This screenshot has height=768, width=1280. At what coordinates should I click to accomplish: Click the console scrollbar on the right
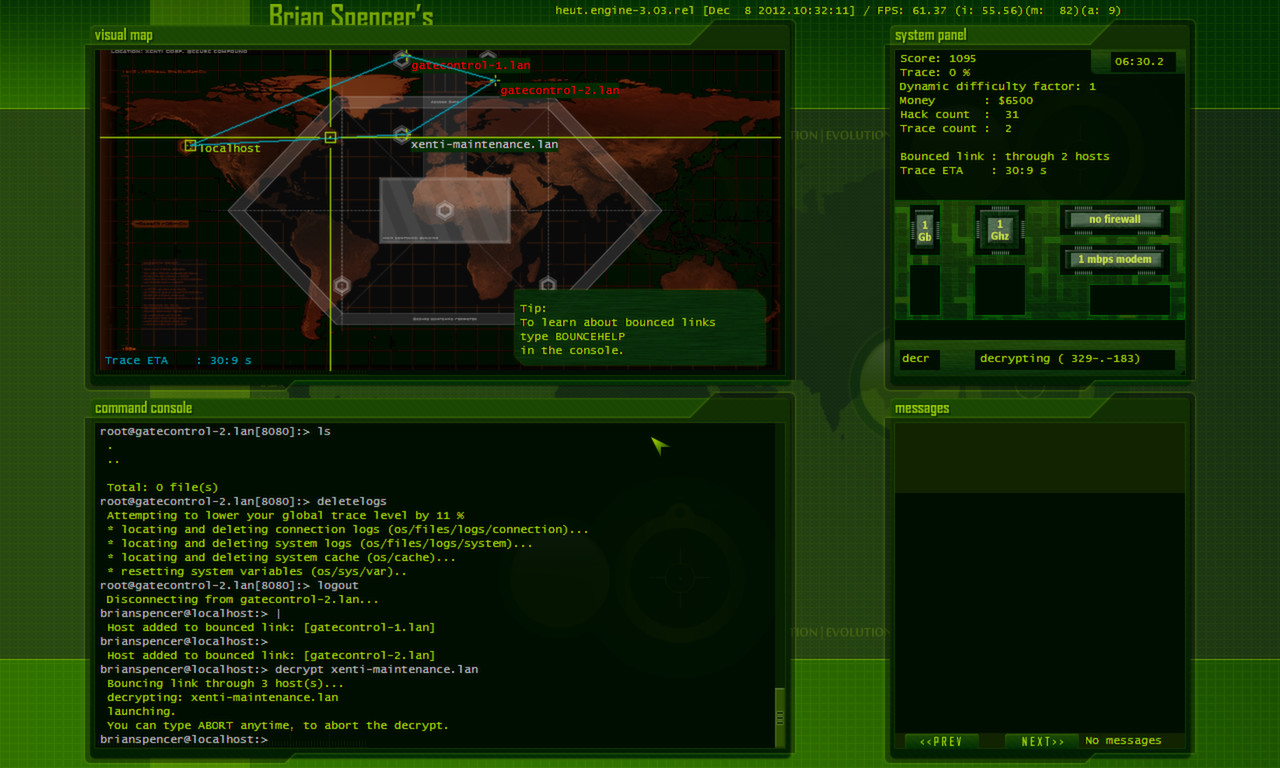pos(780,715)
